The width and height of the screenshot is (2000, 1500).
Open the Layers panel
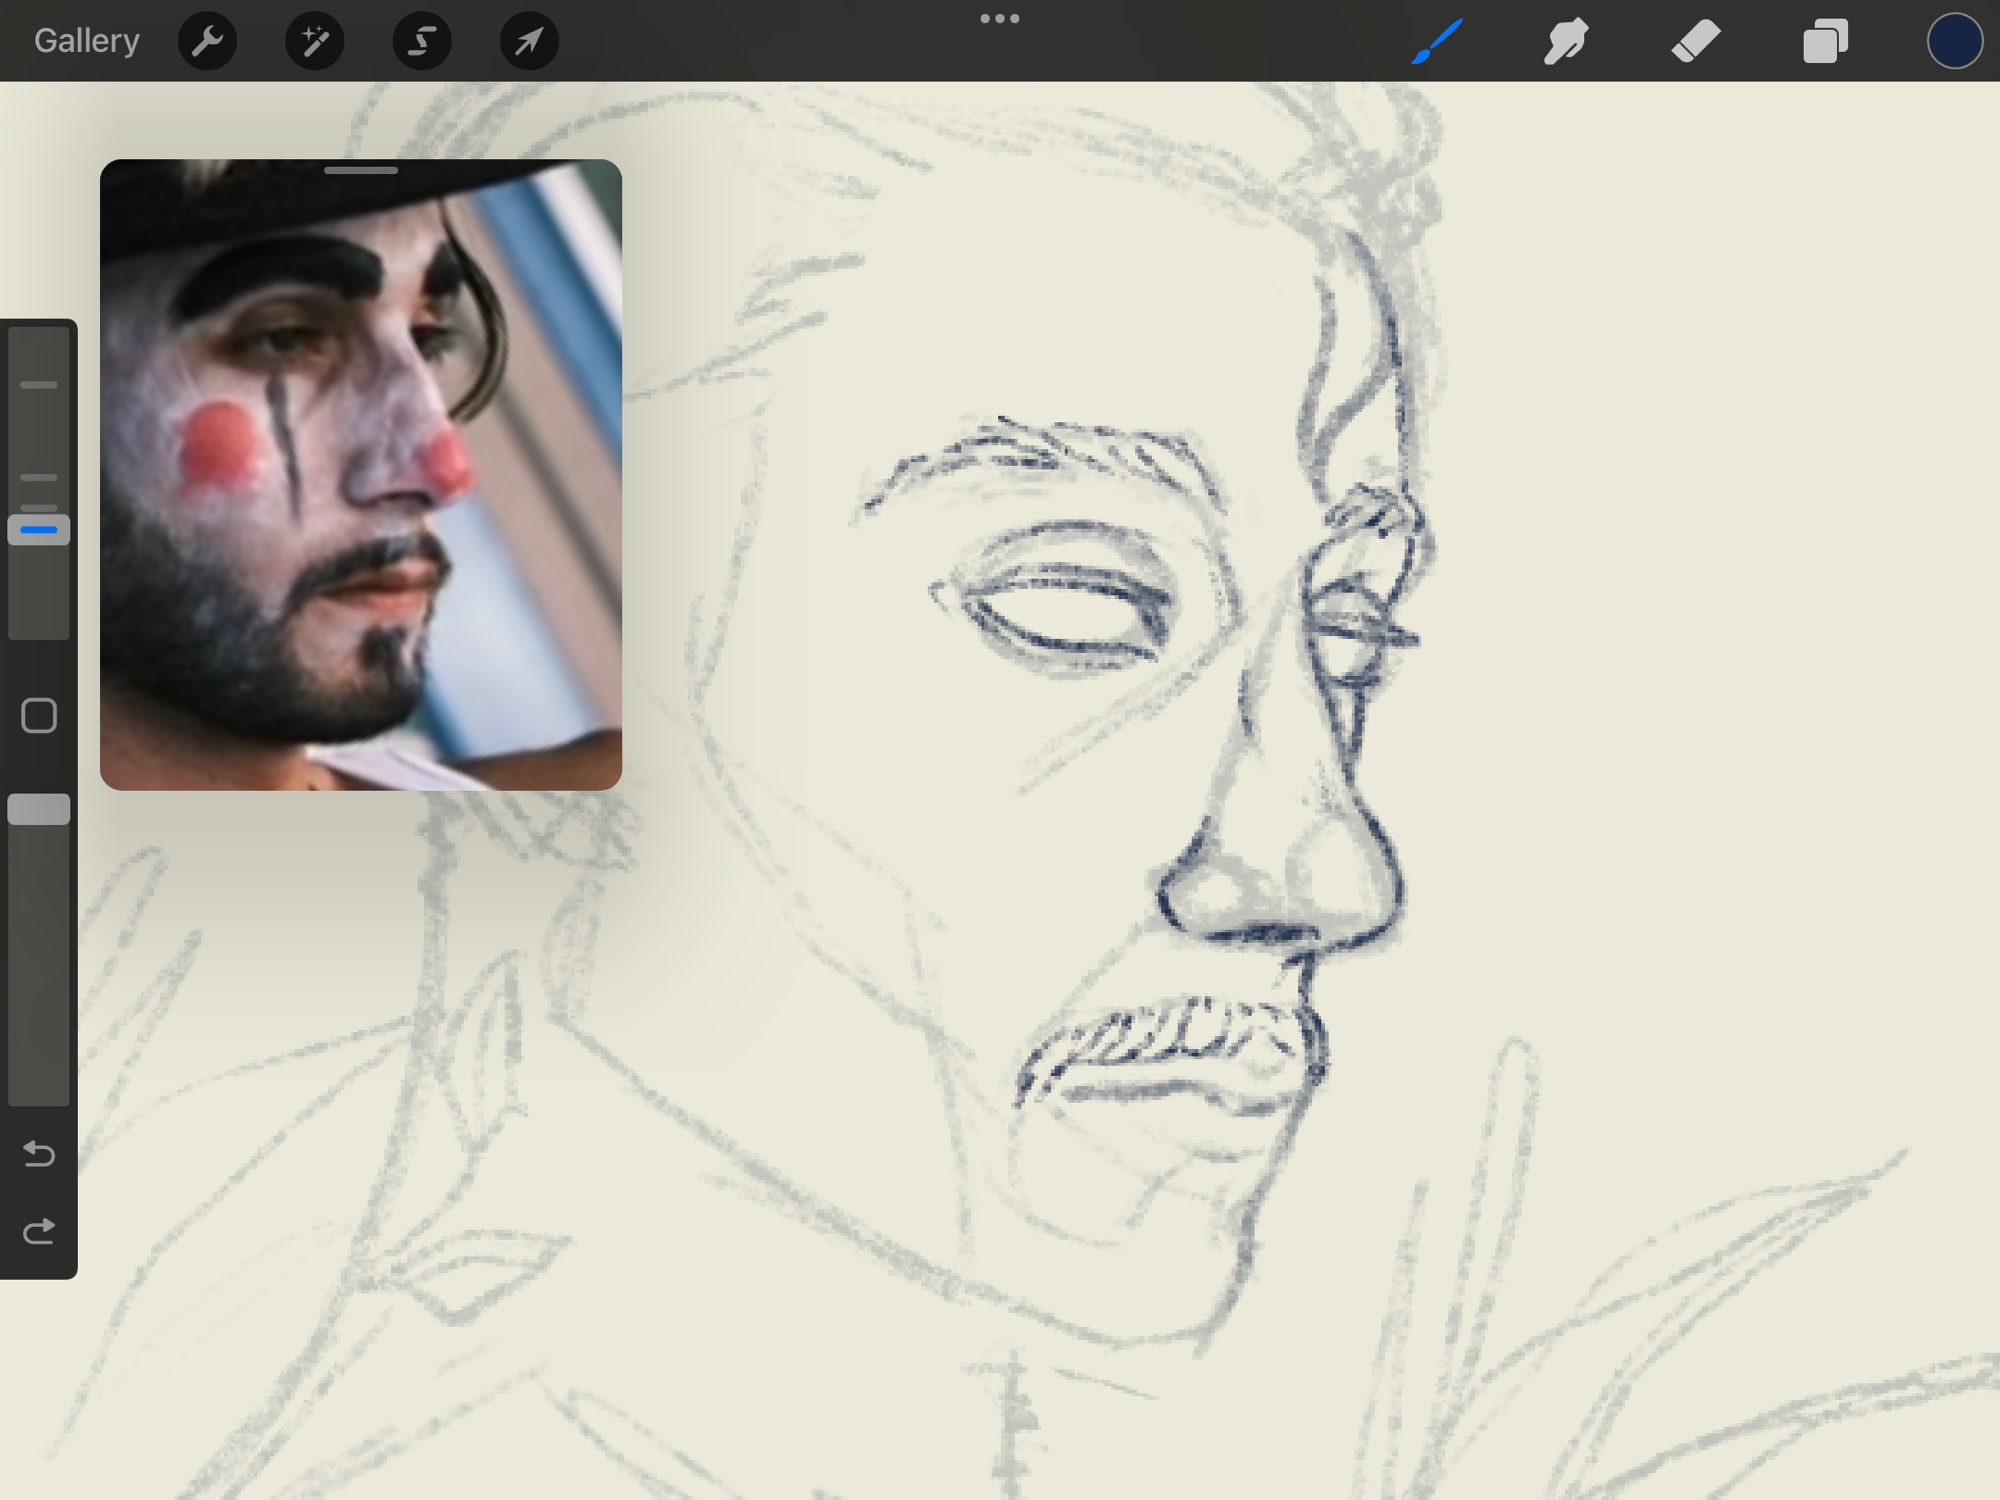[1825, 41]
